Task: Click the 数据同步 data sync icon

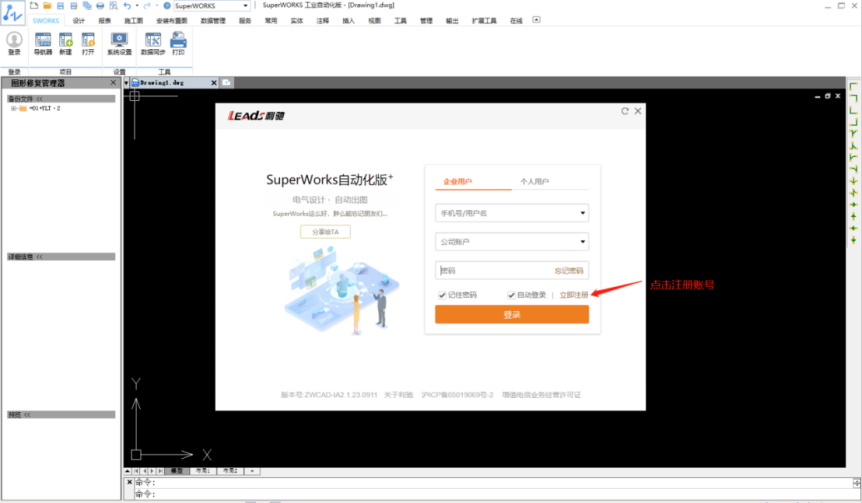Action: tap(153, 41)
